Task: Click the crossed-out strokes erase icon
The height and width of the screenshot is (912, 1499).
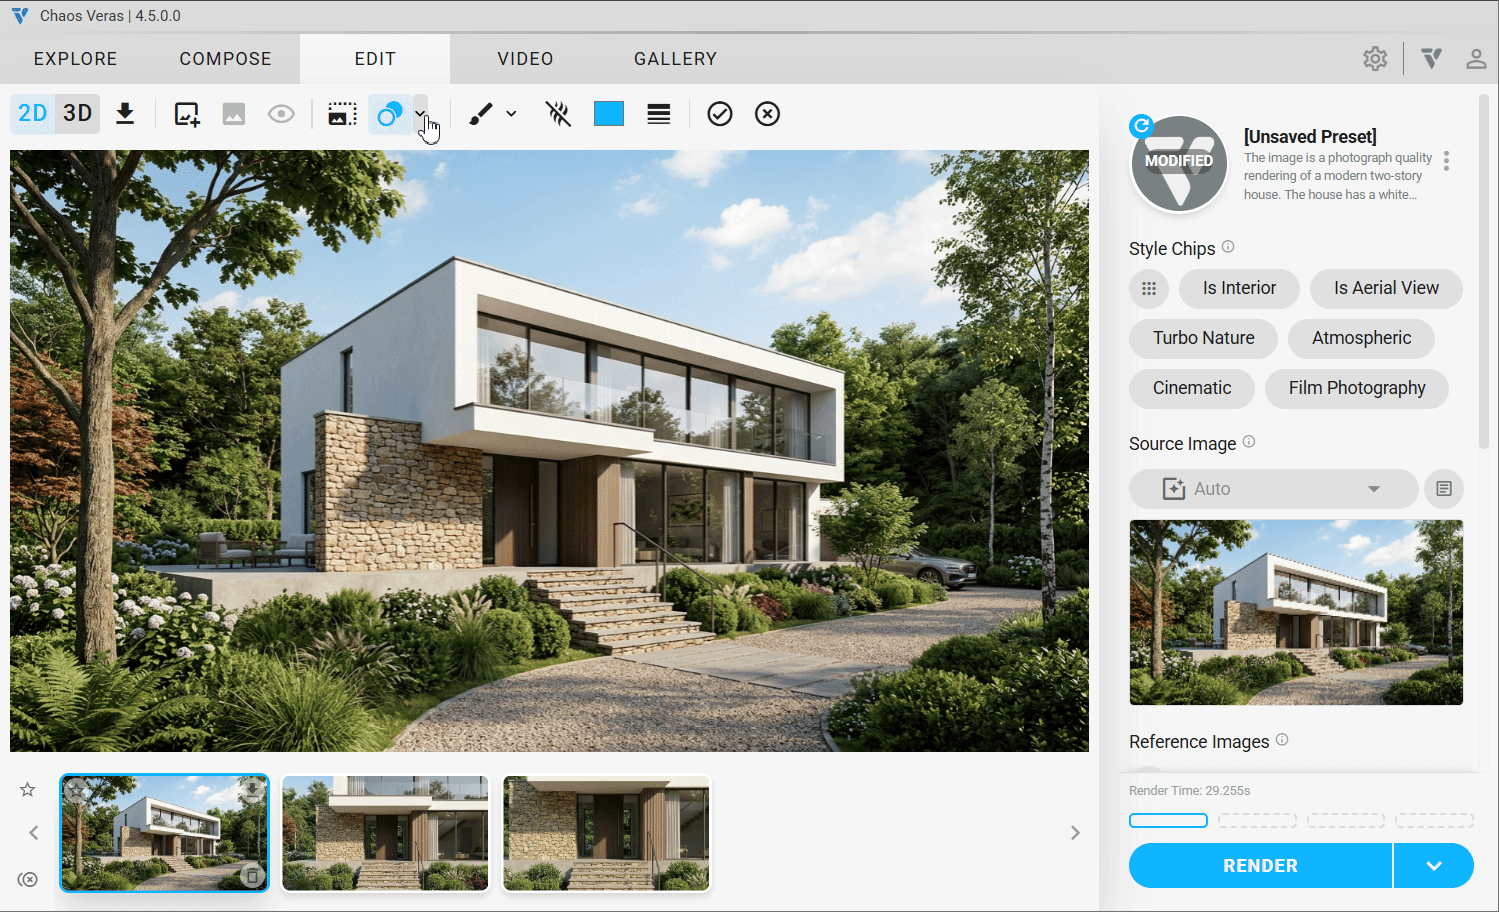Action: coord(558,114)
